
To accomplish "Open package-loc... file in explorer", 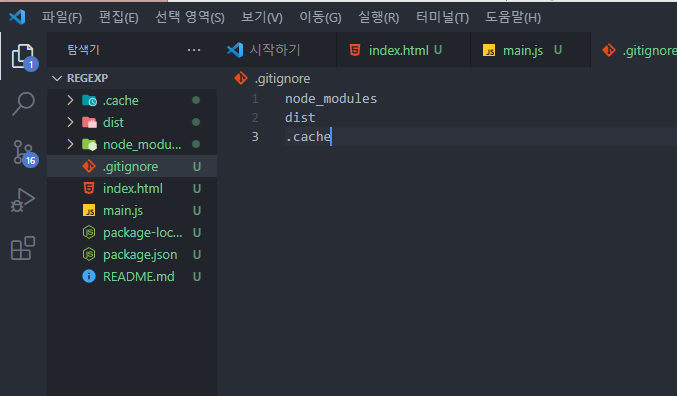I will tap(132, 232).
